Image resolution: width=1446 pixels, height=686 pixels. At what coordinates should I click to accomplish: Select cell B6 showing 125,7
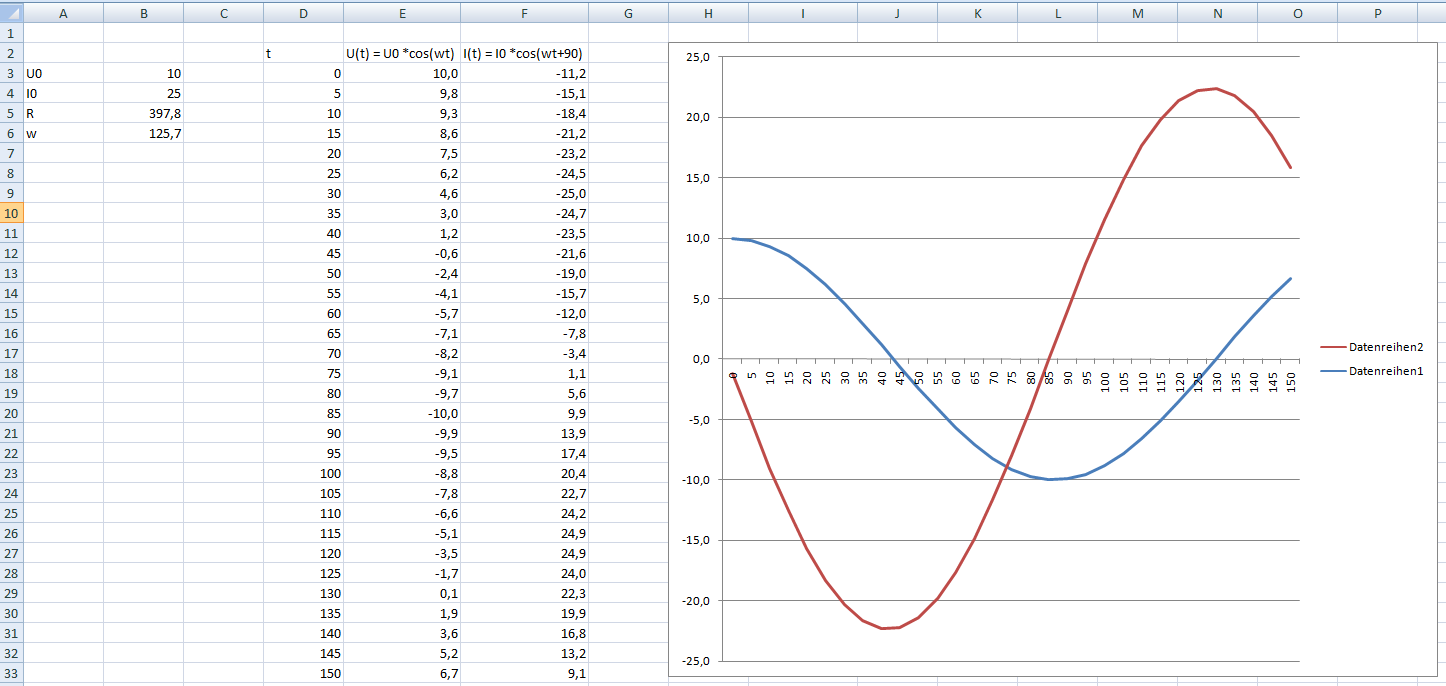click(144, 133)
